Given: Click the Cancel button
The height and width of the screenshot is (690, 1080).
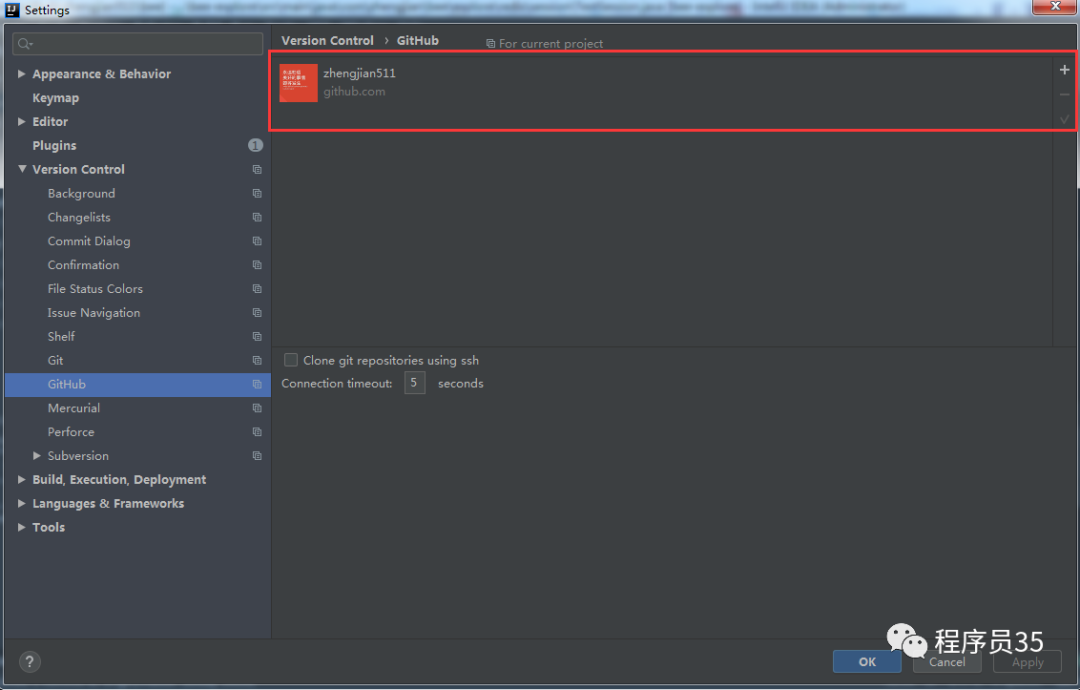Looking at the screenshot, I should [947, 662].
